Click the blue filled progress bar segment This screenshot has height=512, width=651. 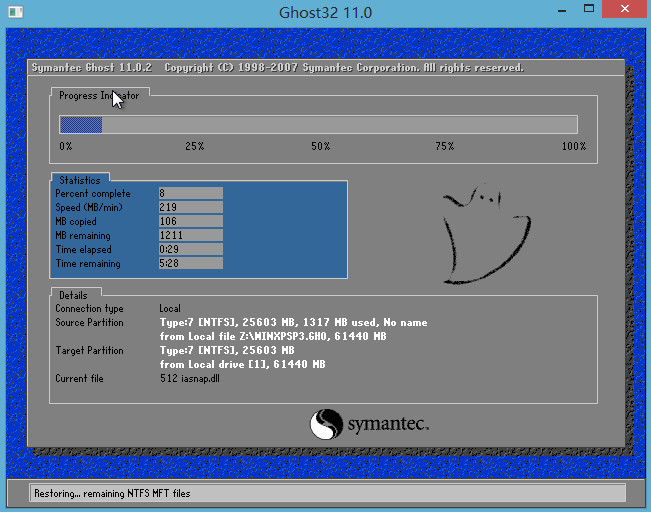click(81, 125)
